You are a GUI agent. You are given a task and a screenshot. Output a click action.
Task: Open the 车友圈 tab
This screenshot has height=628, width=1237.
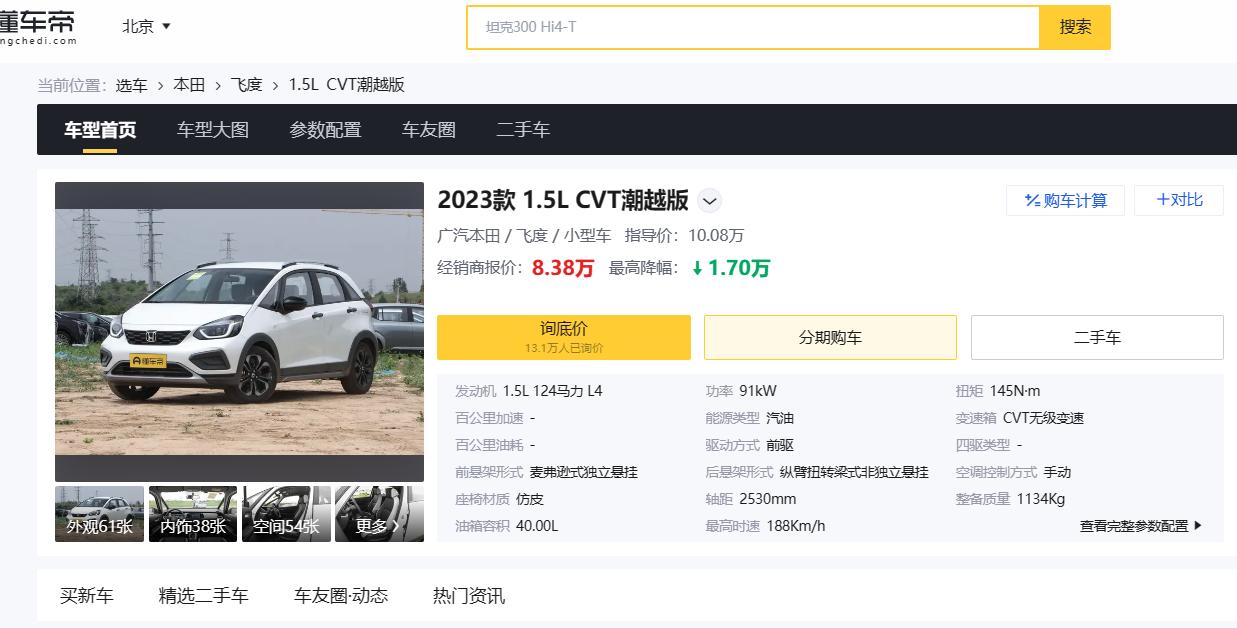pyautogui.click(x=428, y=129)
